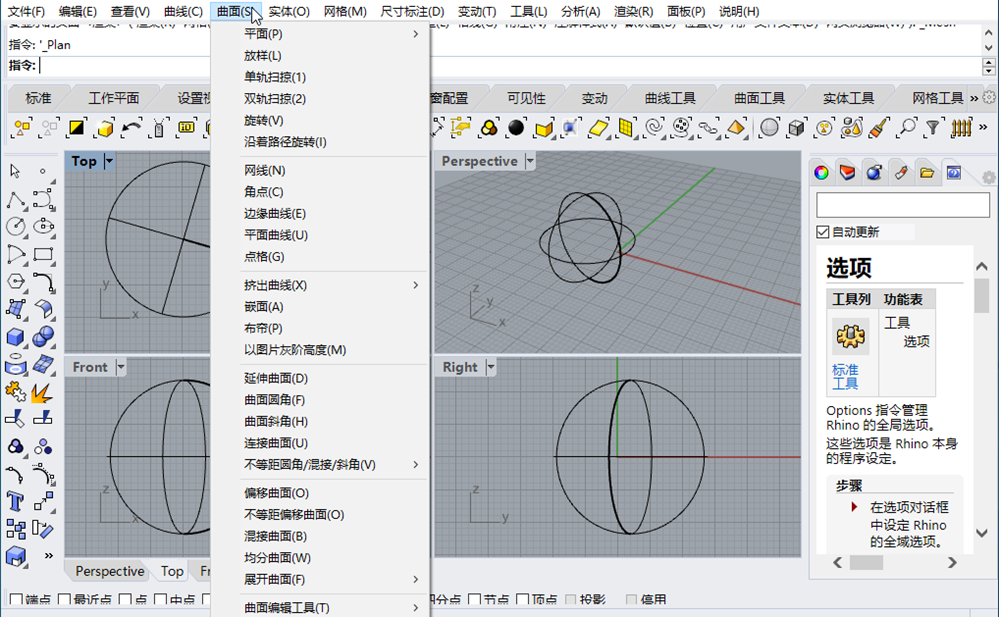Open the Perspective viewport dropdown arrow

tap(530, 161)
